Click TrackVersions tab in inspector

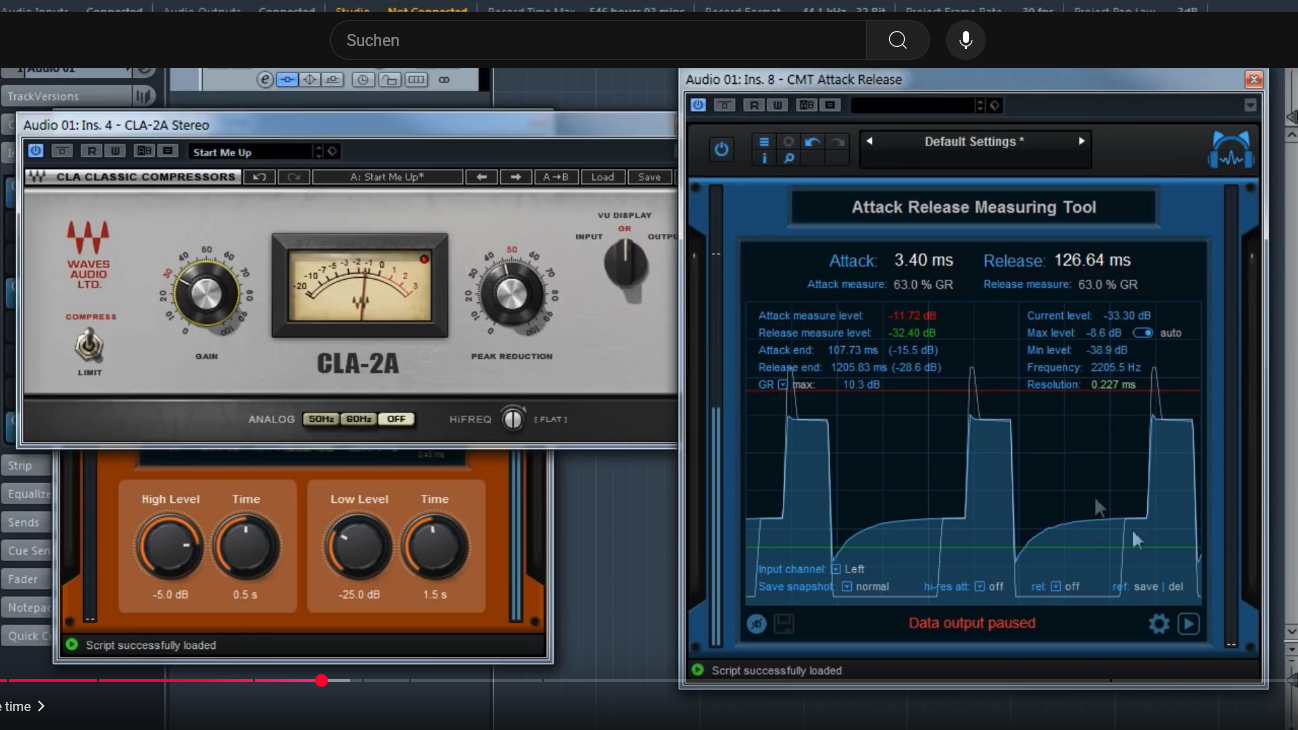pyautogui.click(x=66, y=96)
